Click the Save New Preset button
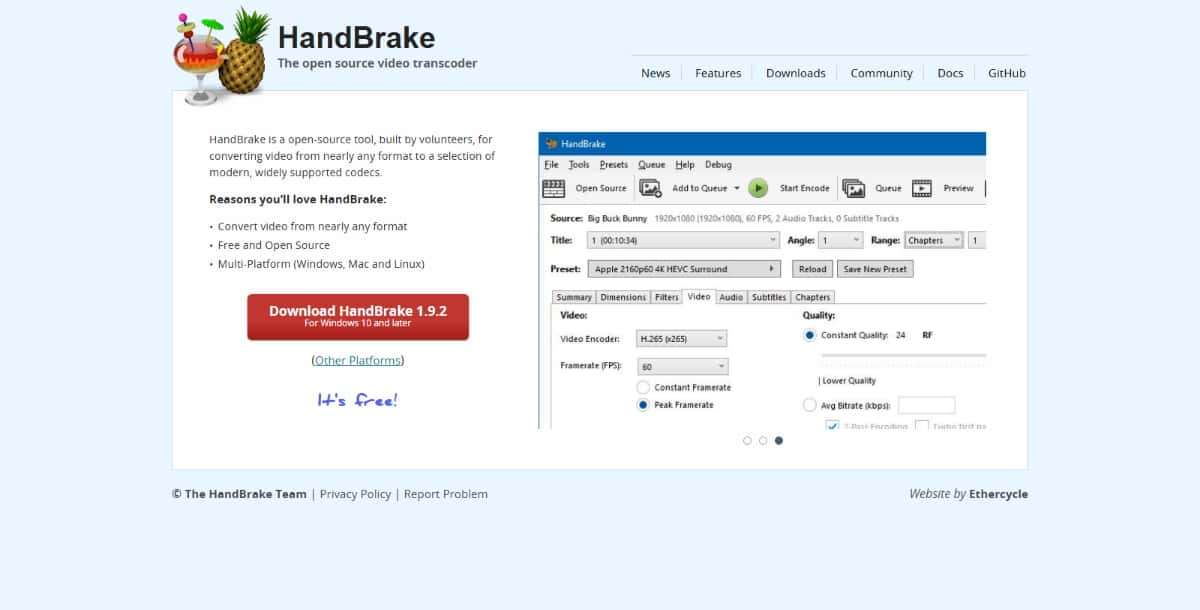 [875, 269]
